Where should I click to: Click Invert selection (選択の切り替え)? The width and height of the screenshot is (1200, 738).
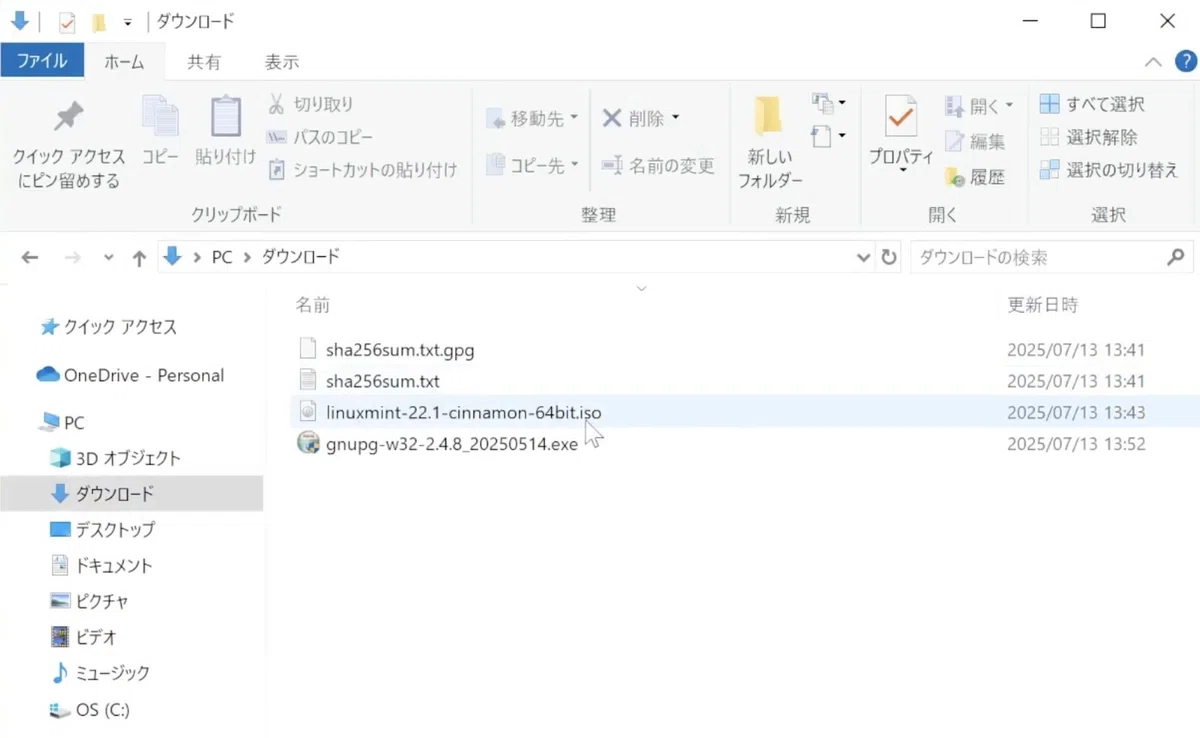click(1109, 170)
